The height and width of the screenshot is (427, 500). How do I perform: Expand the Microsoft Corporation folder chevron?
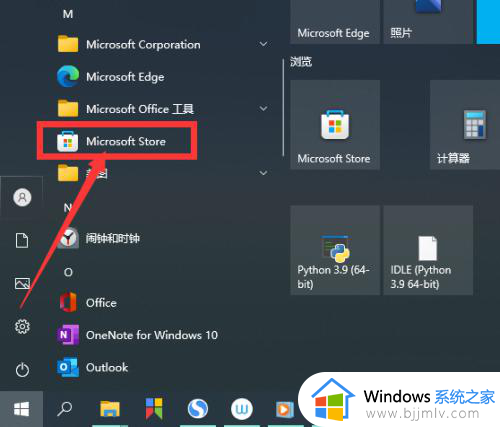[x=263, y=44]
